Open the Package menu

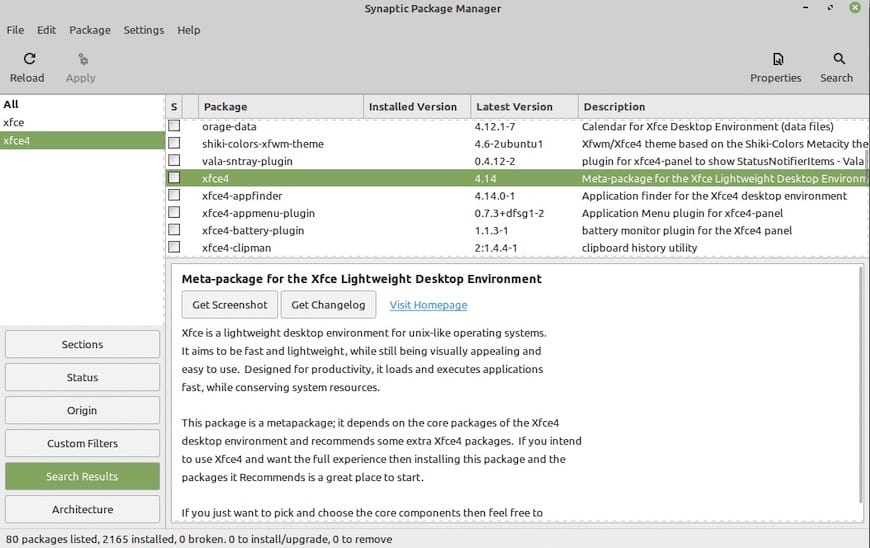90,30
